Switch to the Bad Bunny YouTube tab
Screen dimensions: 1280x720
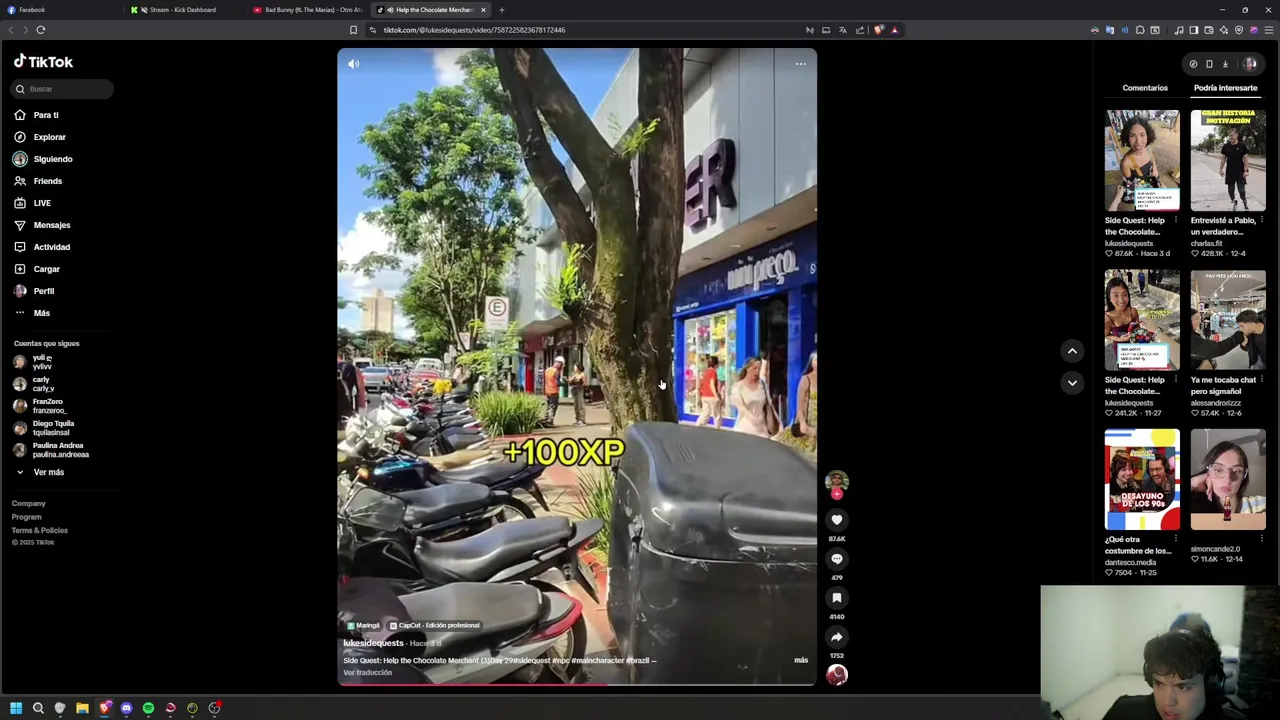pos(308,10)
